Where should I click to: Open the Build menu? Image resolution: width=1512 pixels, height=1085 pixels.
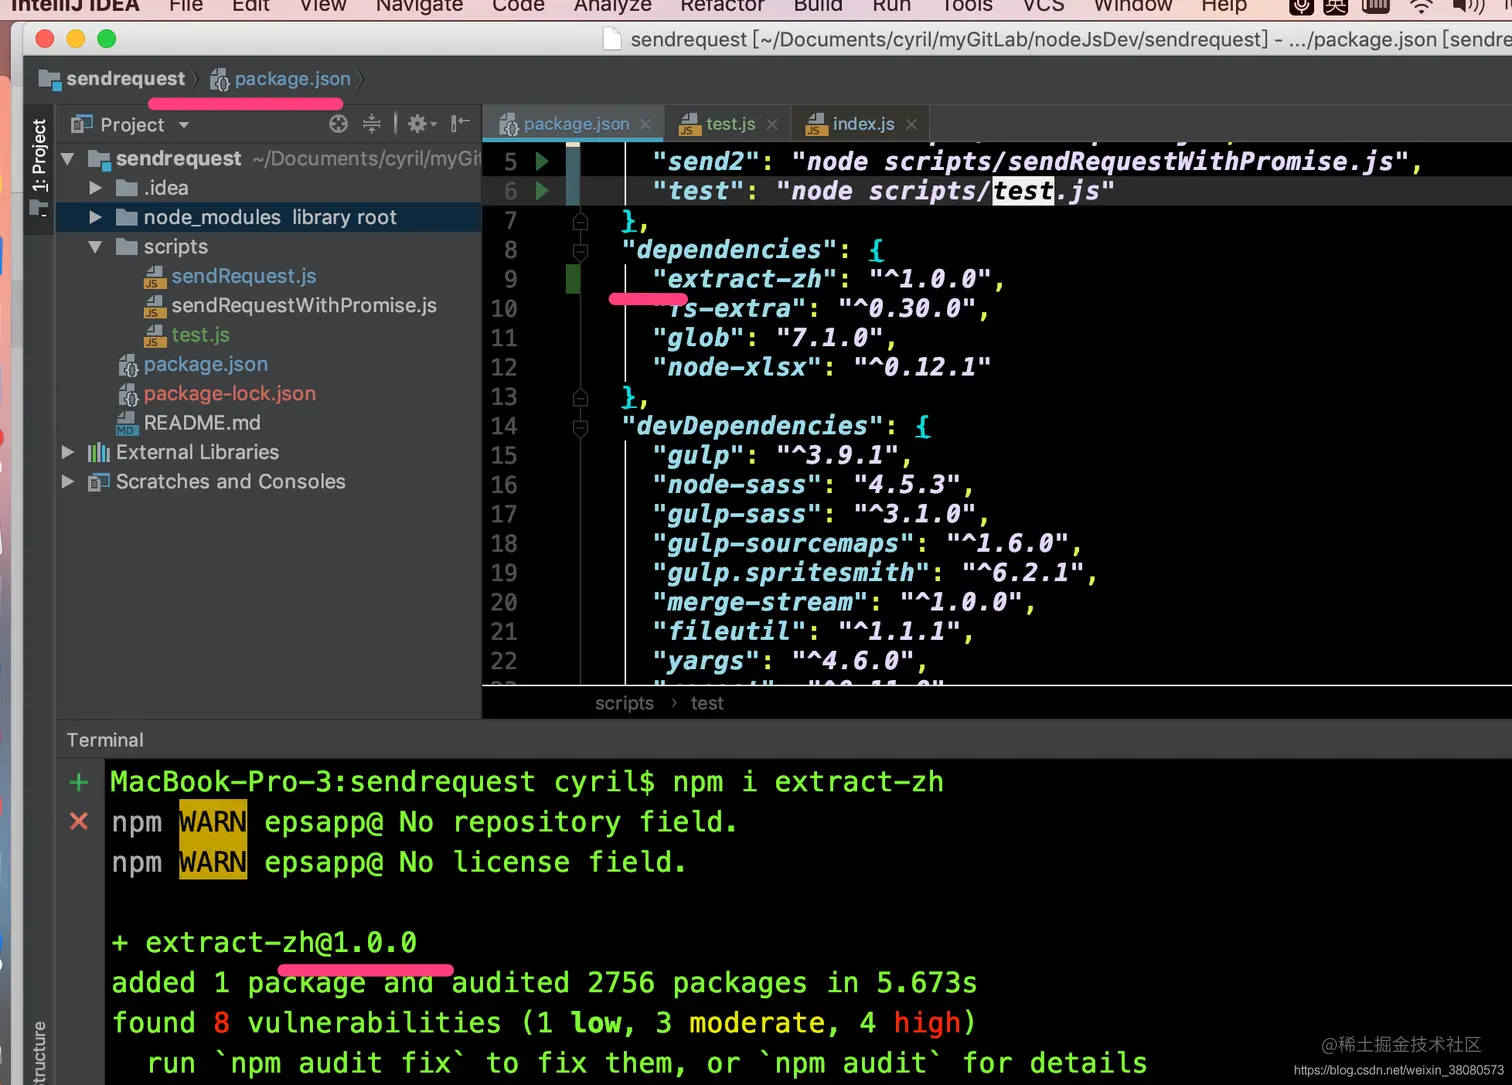coord(818,6)
